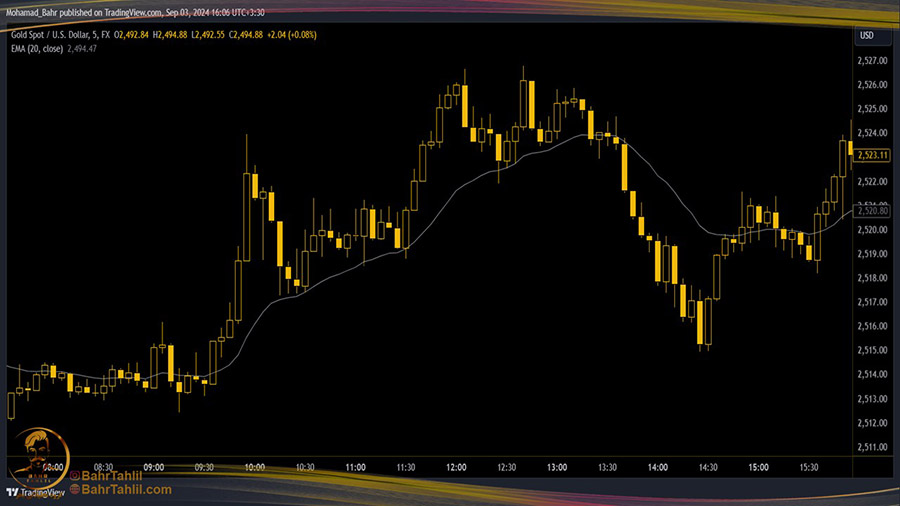
Task: Click the 2,527.00 price scale label
Action: [x=873, y=61]
